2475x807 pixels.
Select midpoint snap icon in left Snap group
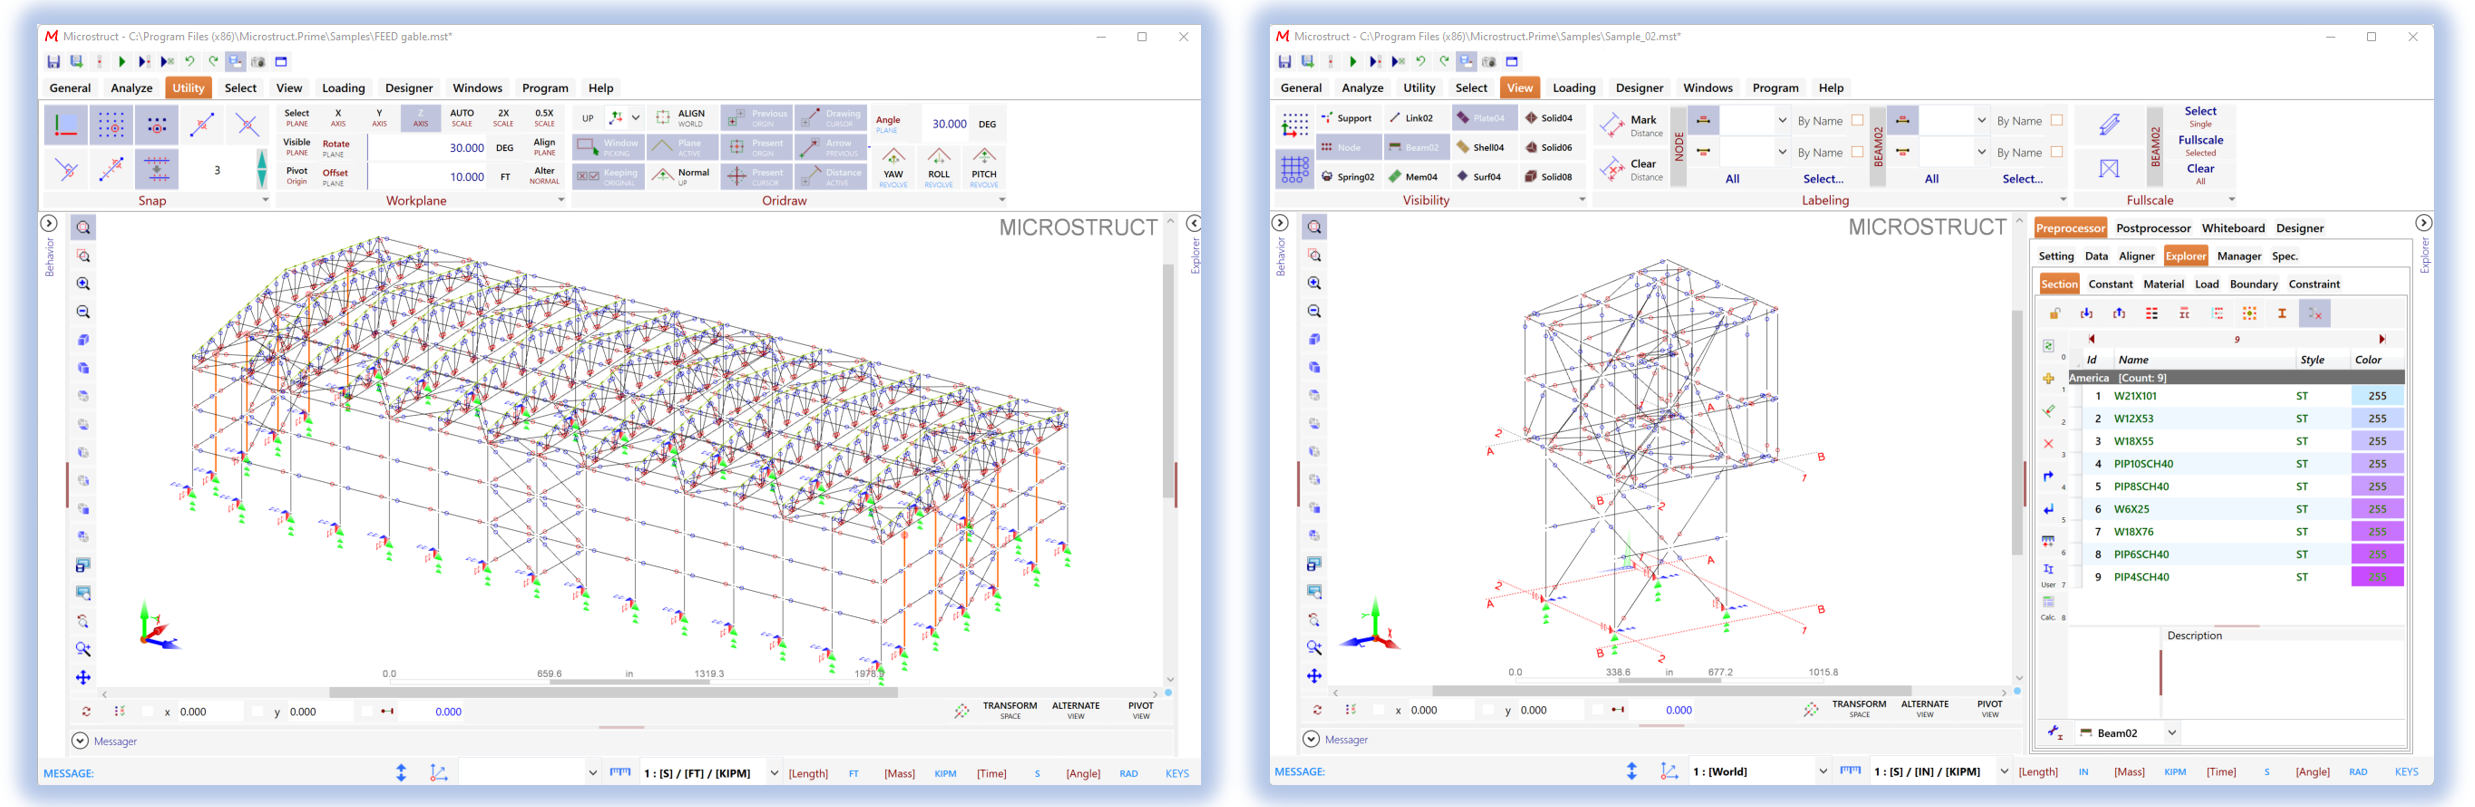pyautogui.click(x=203, y=125)
